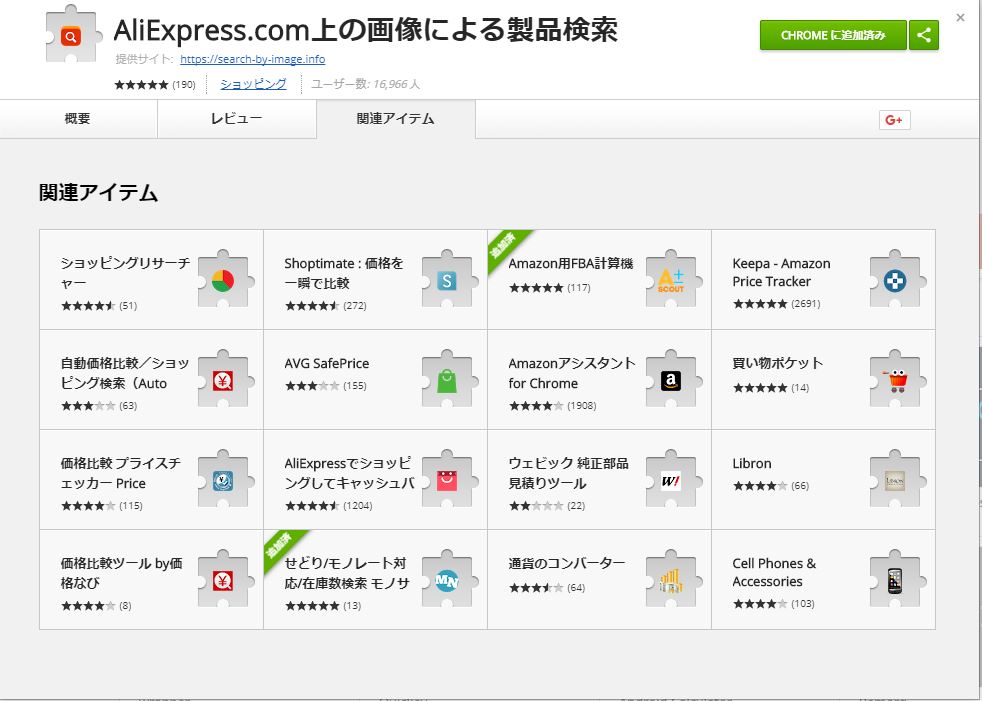Click the CHROME に追加済み button

(833, 35)
